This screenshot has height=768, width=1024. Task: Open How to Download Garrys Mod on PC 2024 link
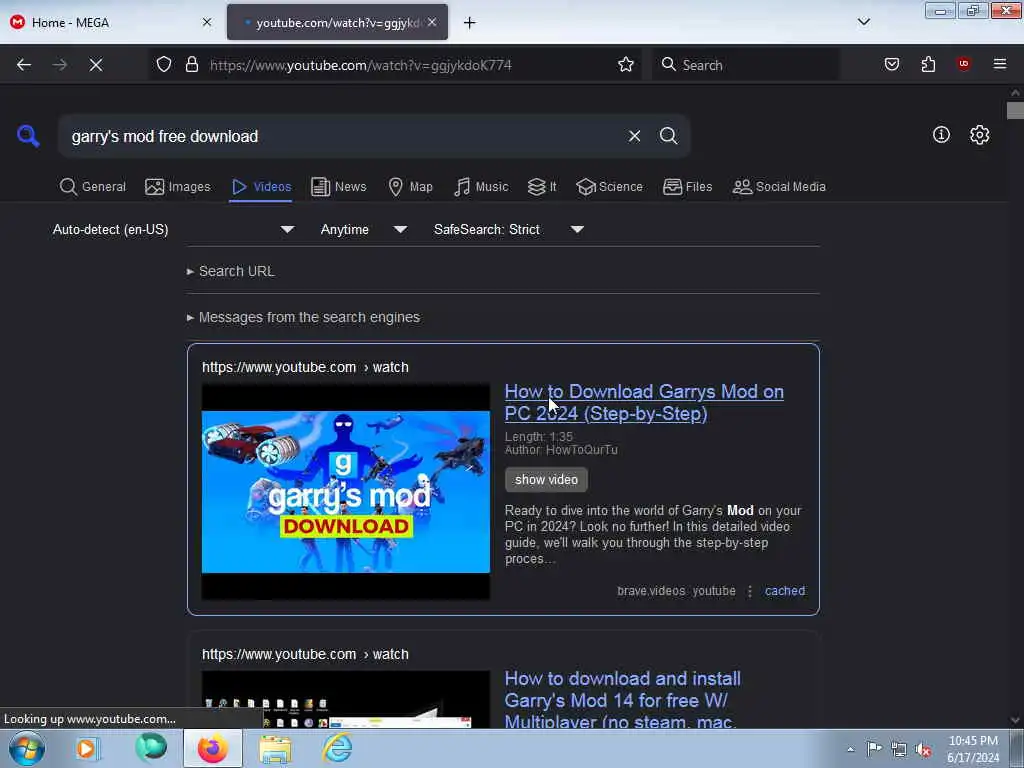click(644, 402)
